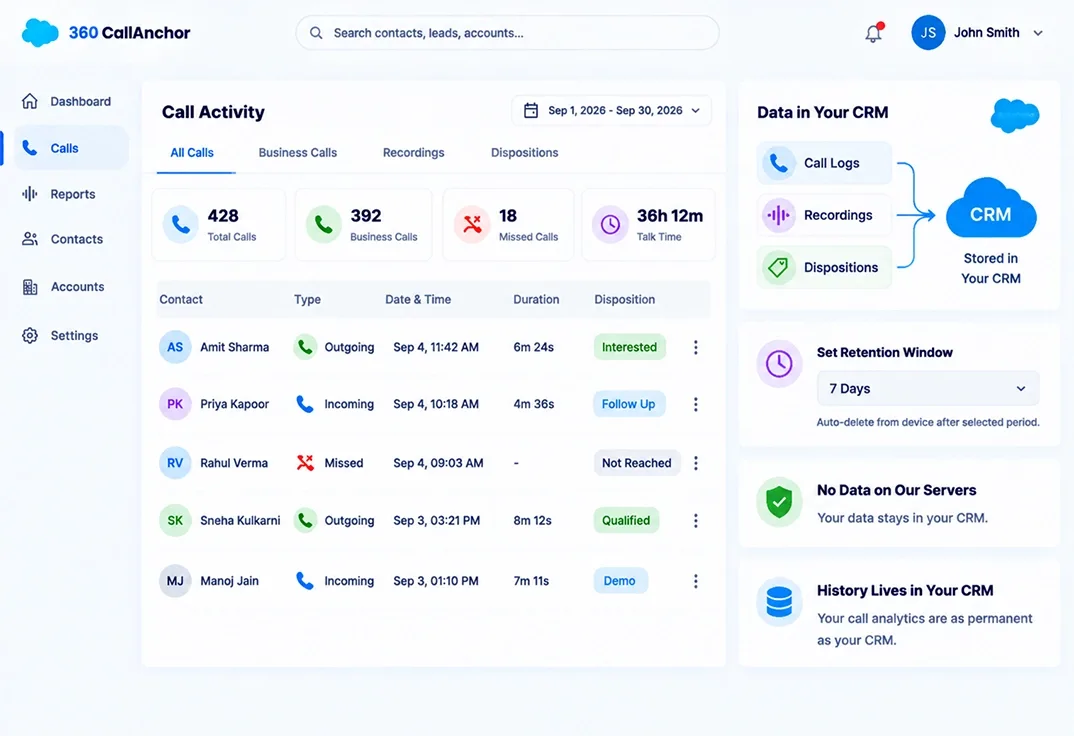Click the JS user avatar
The height and width of the screenshot is (736, 1074).
tap(928, 32)
